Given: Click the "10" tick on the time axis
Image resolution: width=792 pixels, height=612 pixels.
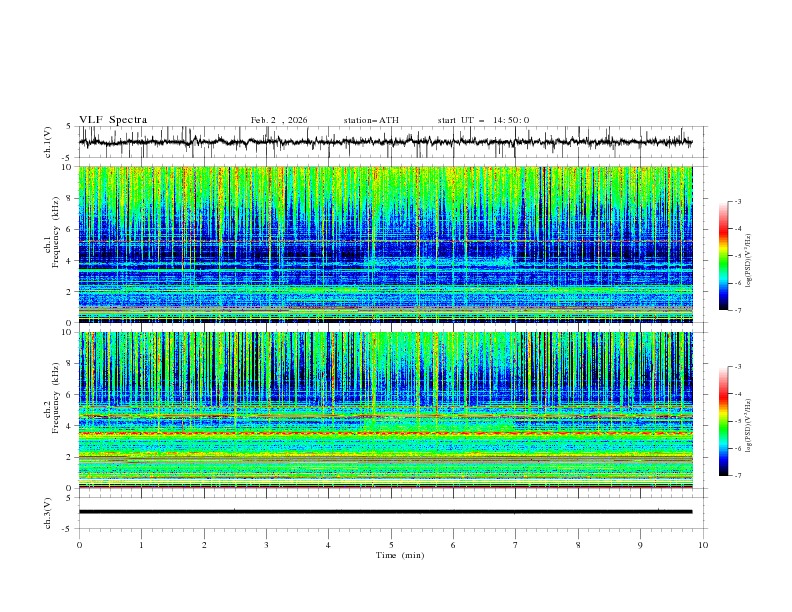Looking at the screenshot, I should pyautogui.click(x=703, y=545).
